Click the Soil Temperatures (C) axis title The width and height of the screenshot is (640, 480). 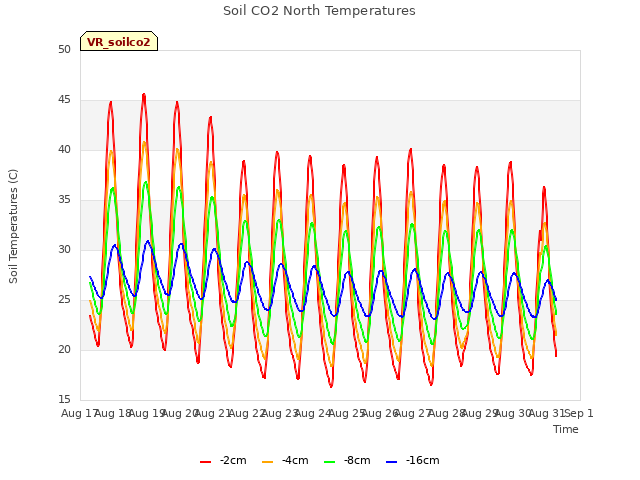point(13,226)
